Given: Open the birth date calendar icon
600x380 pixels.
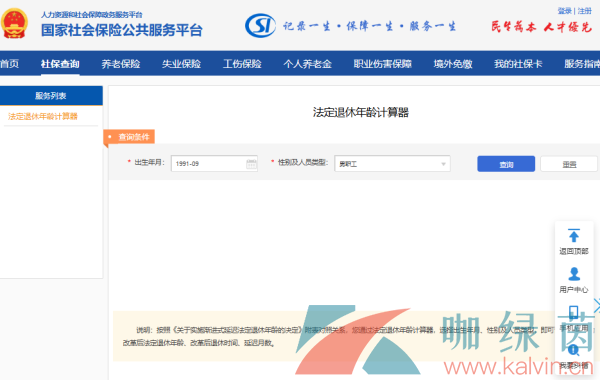Looking at the screenshot, I should tap(251, 163).
